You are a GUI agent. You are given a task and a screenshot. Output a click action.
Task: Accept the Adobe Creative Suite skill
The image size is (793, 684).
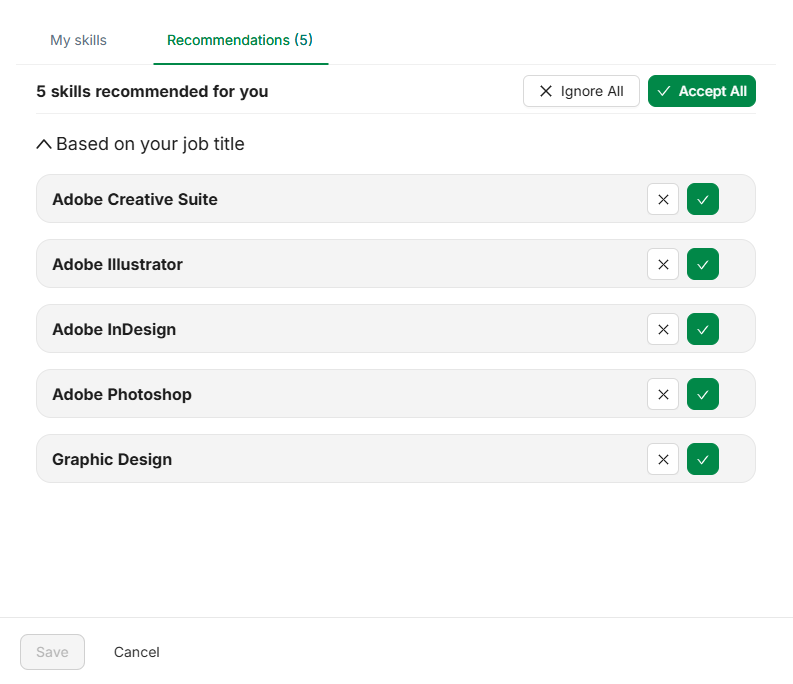[702, 199]
